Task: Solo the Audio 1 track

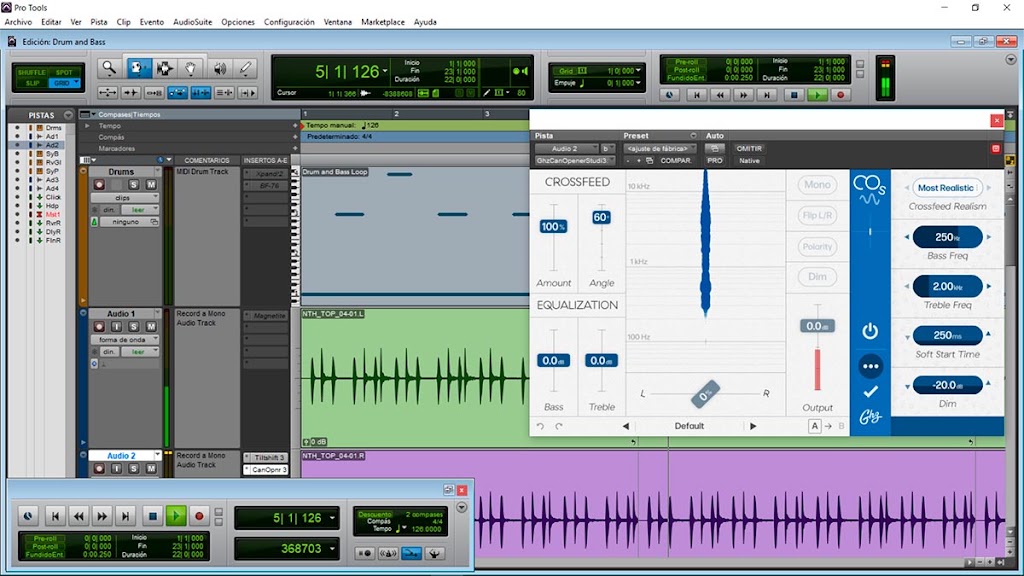Action: (x=134, y=327)
